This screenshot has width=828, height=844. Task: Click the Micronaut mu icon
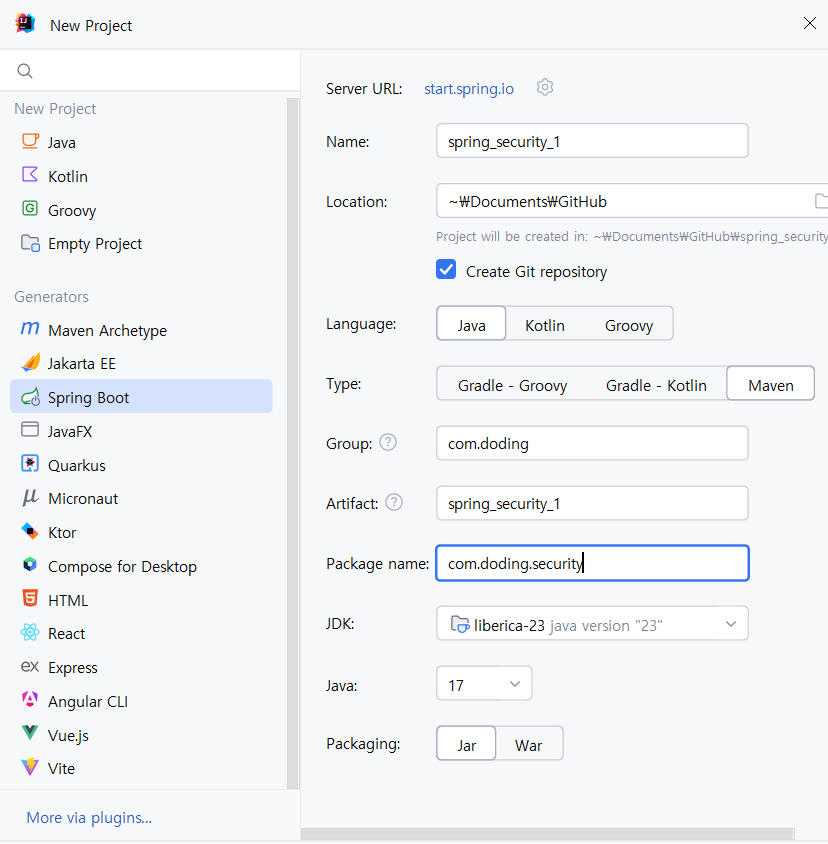click(30, 497)
